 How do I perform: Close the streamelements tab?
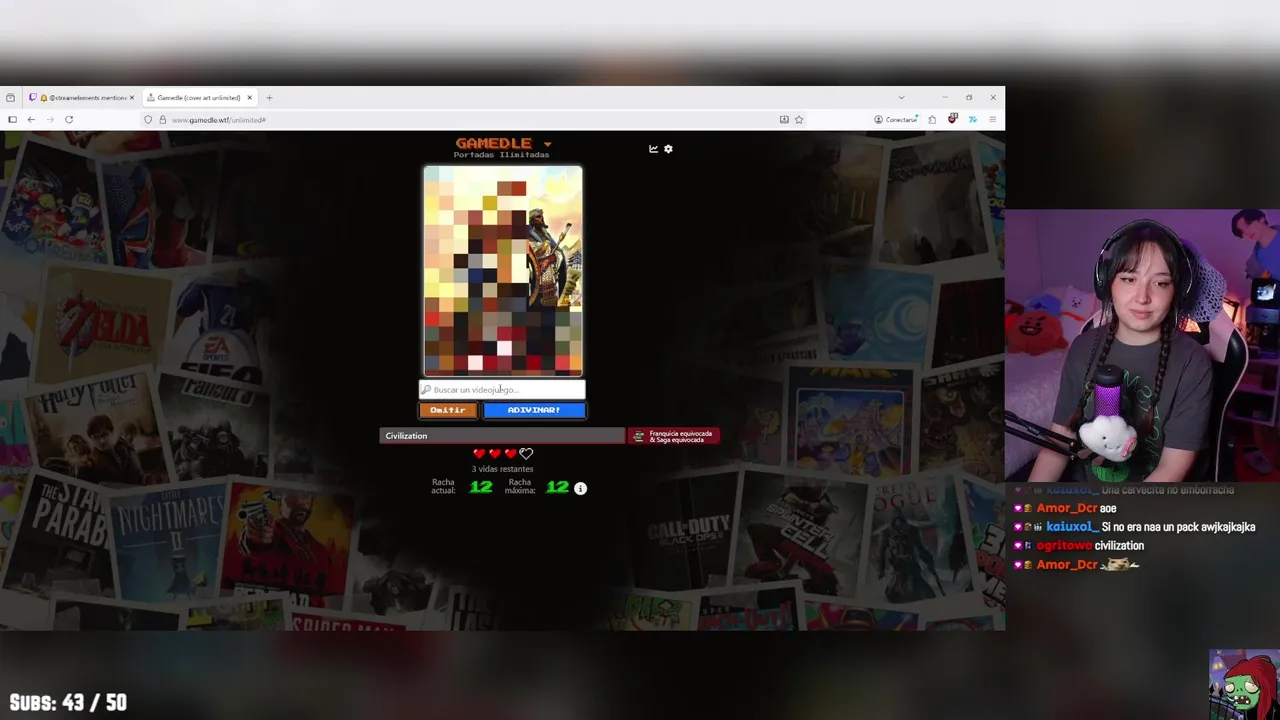pyautogui.click(x=131, y=98)
